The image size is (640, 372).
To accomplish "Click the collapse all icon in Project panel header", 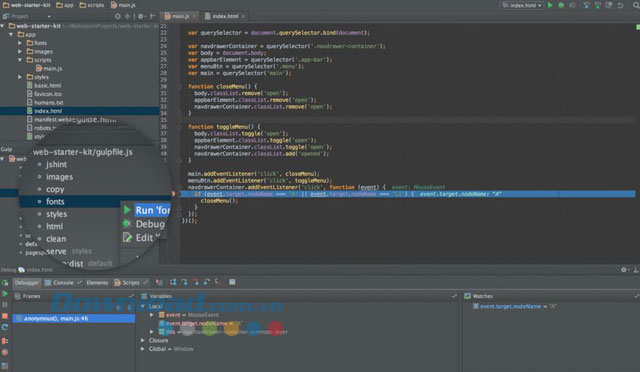I will coord(128,16).
